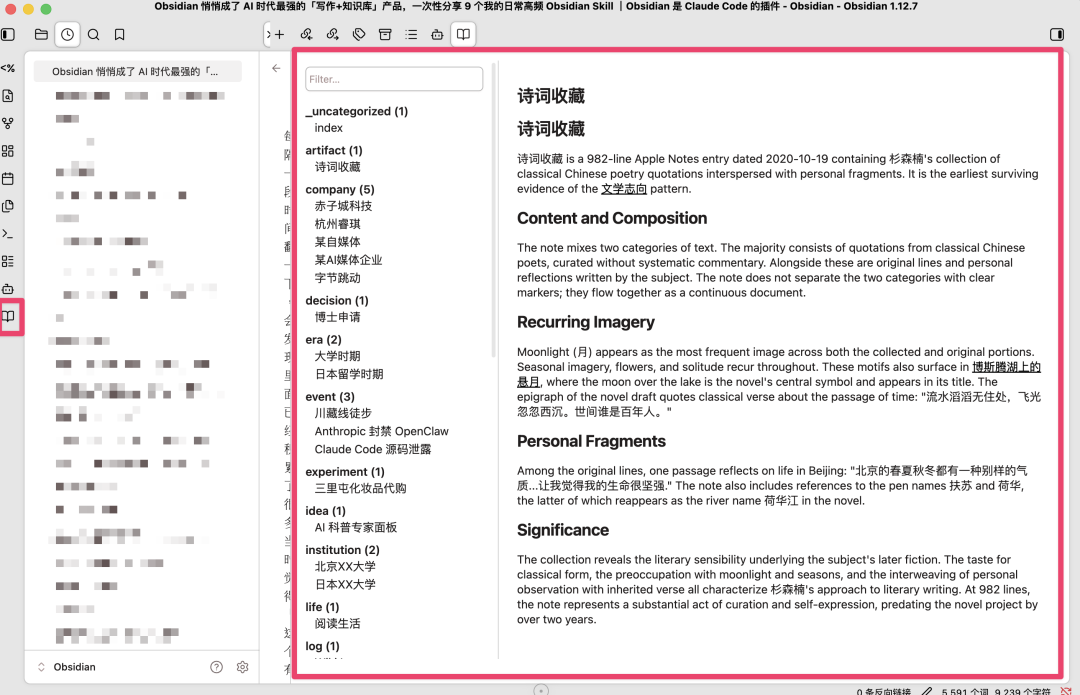Toggle editing mode pencil in status bar
1080x695 pixels.
tap(927, 691)
